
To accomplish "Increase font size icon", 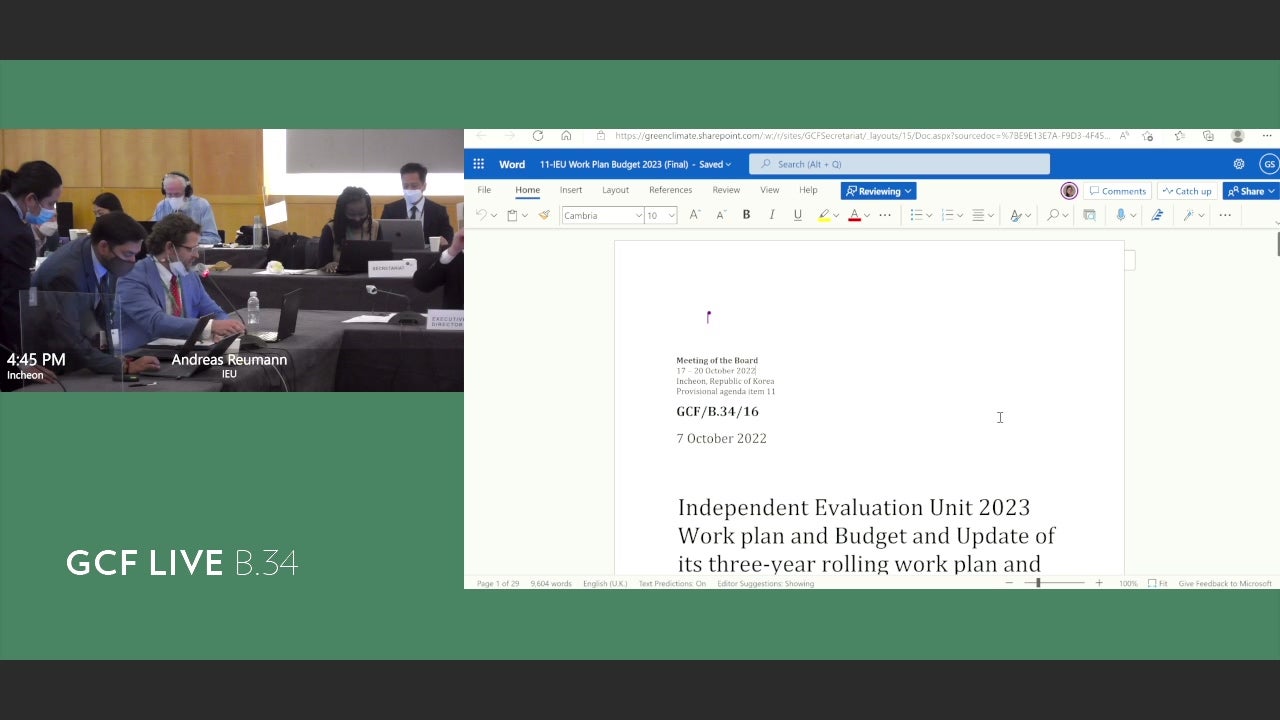I will (x=695, y=215).
